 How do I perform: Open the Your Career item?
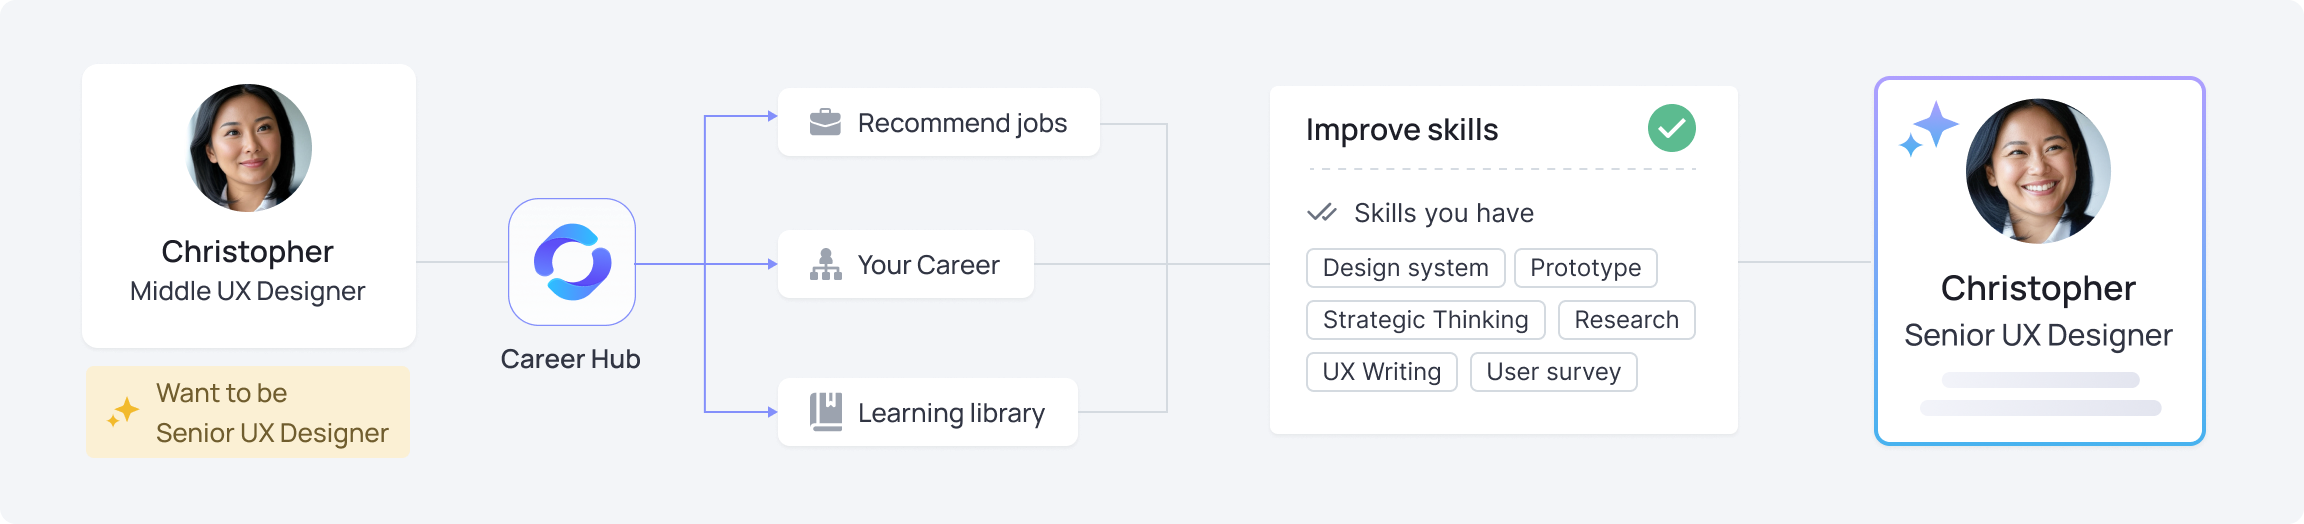(906, 264)
